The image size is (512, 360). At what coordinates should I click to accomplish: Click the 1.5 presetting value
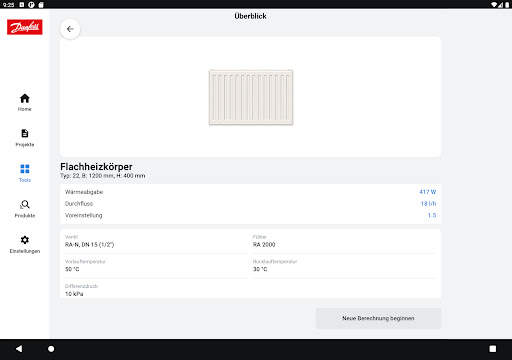click(x=432, y=215)
